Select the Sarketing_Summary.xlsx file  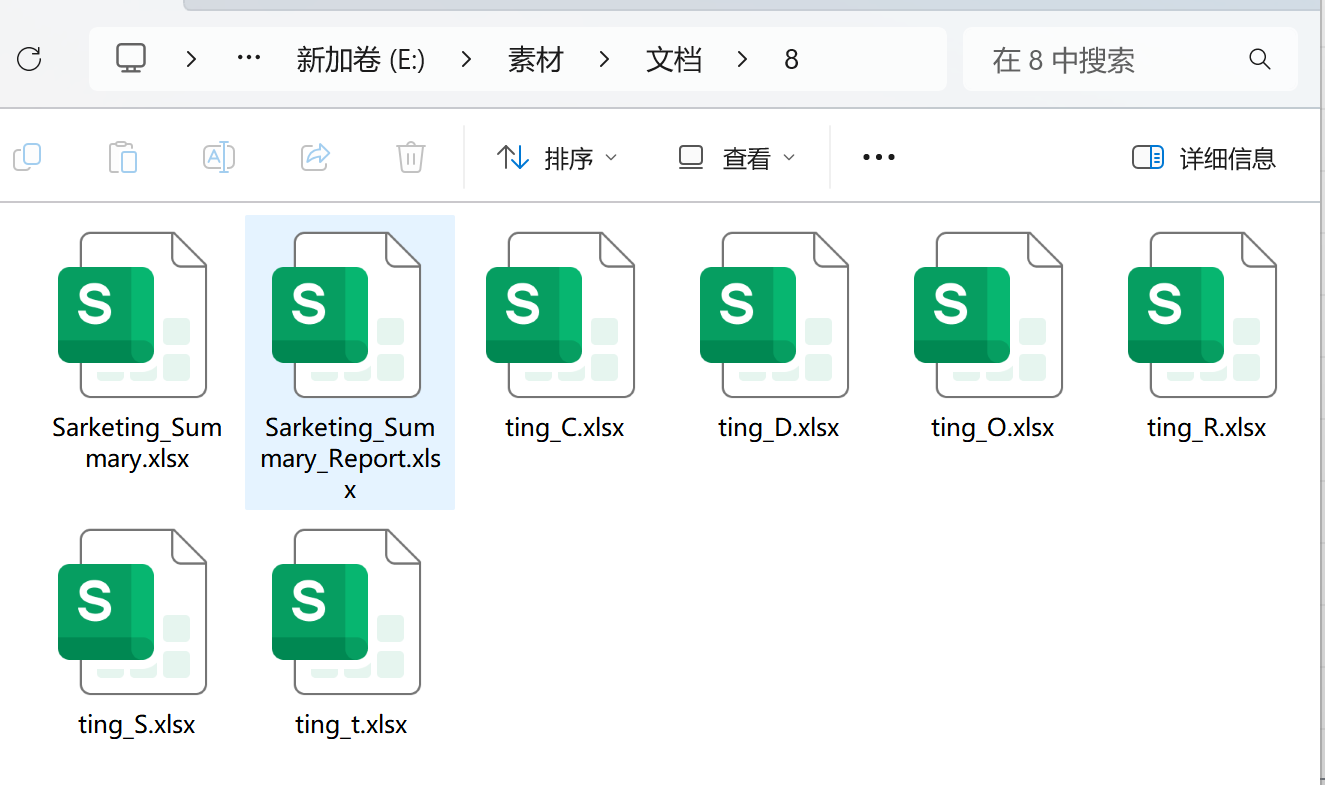pos(137,315)
